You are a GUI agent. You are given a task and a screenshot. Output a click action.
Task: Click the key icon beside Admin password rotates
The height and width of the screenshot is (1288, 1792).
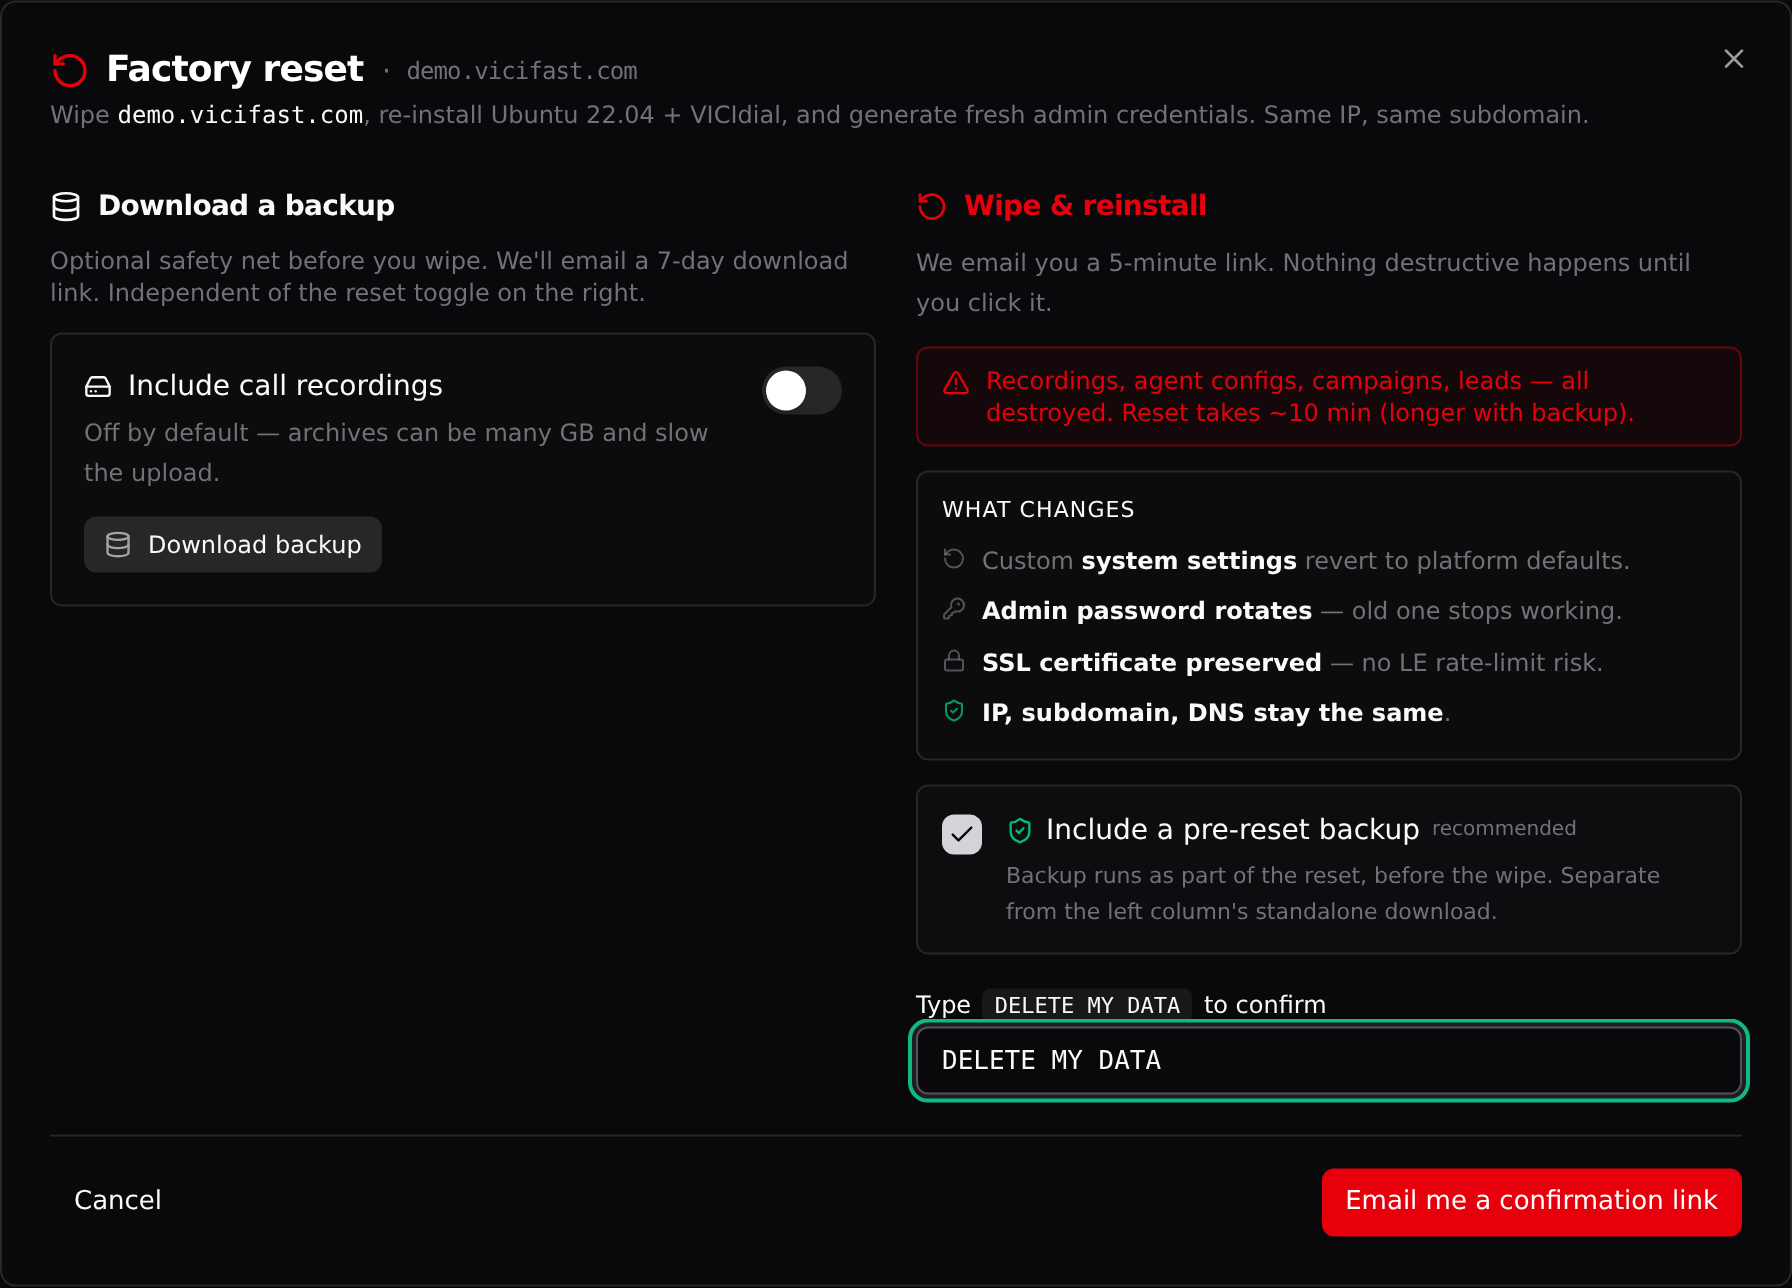[954, 609]
